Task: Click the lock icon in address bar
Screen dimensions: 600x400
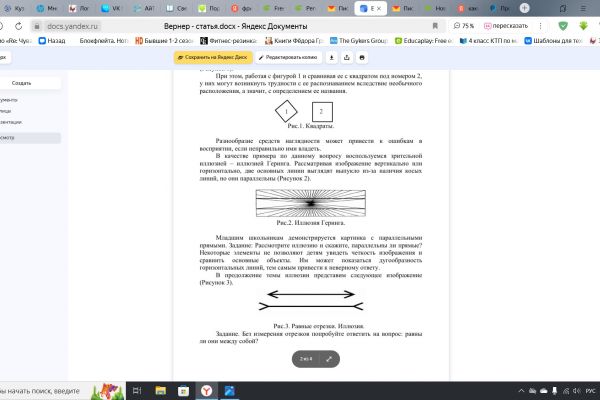Action: [x=37, y=26]
